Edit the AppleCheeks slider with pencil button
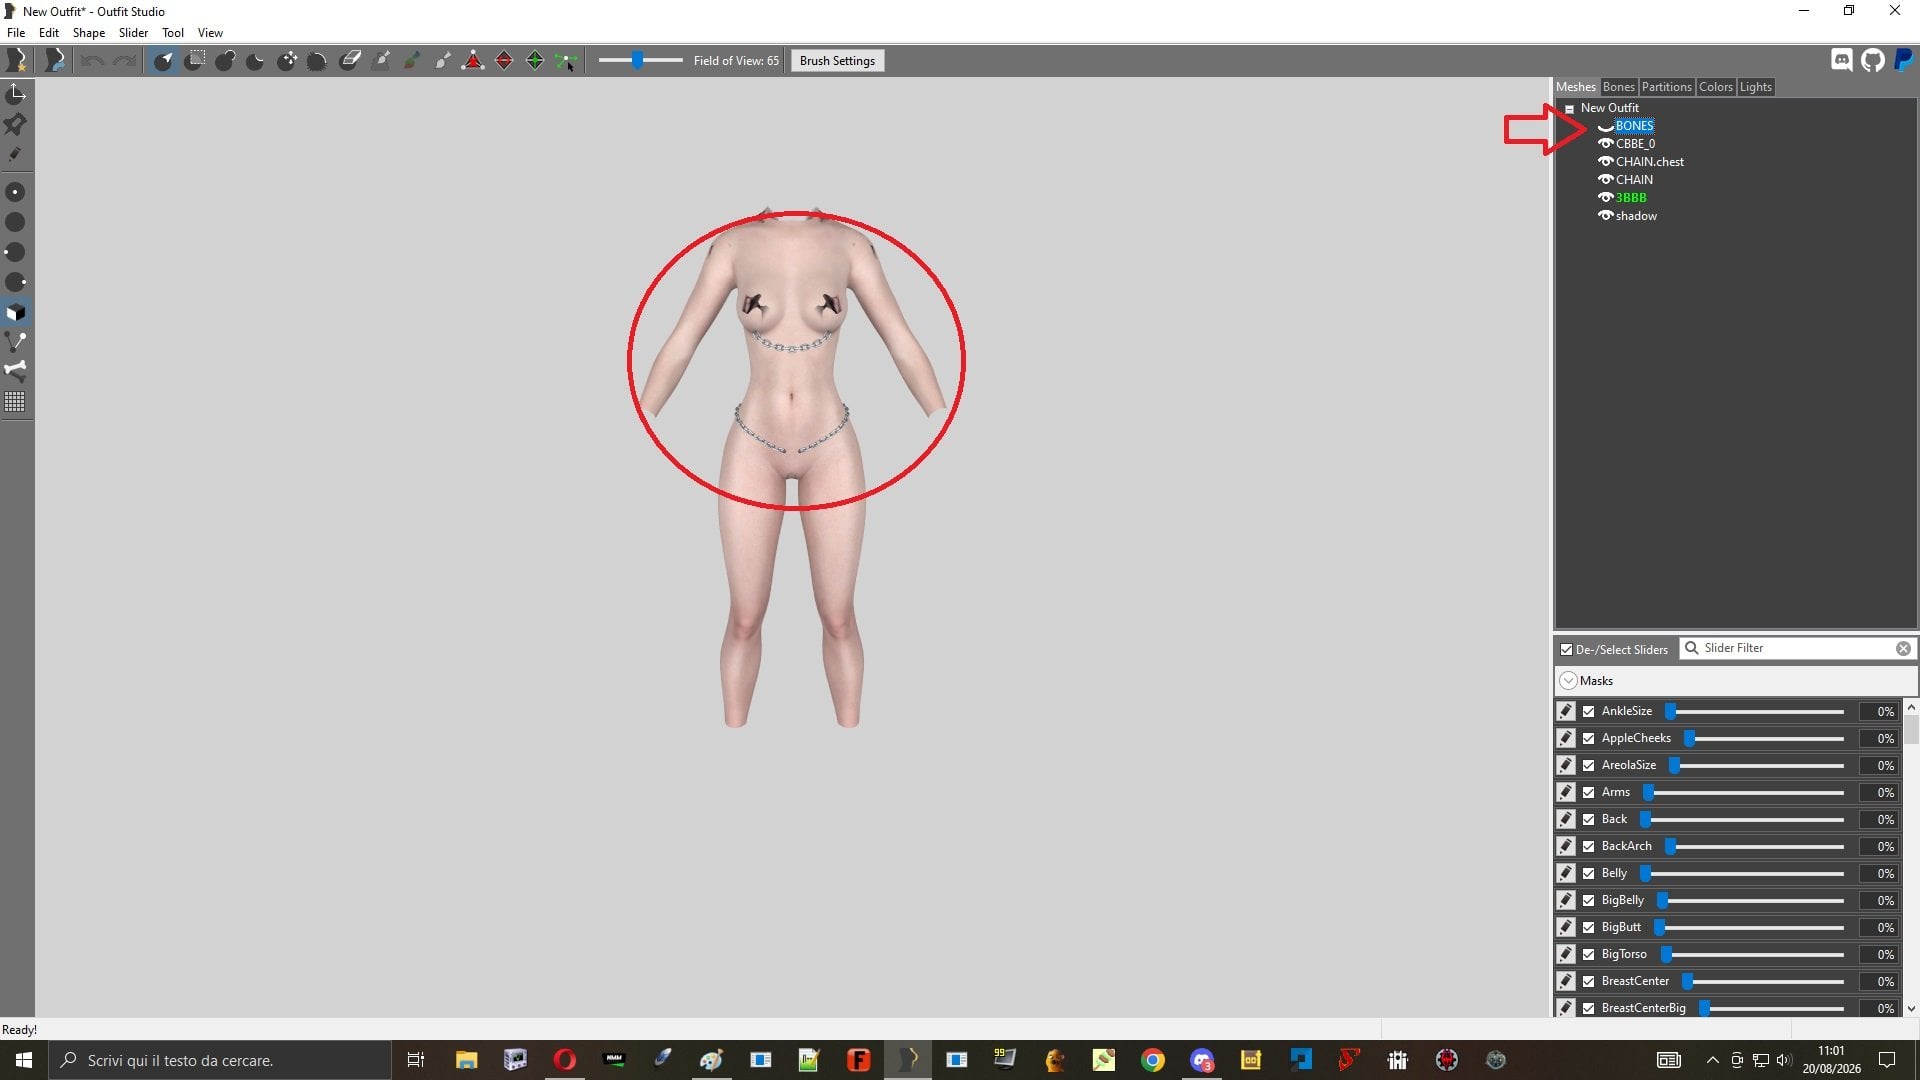 [1566, 739]
